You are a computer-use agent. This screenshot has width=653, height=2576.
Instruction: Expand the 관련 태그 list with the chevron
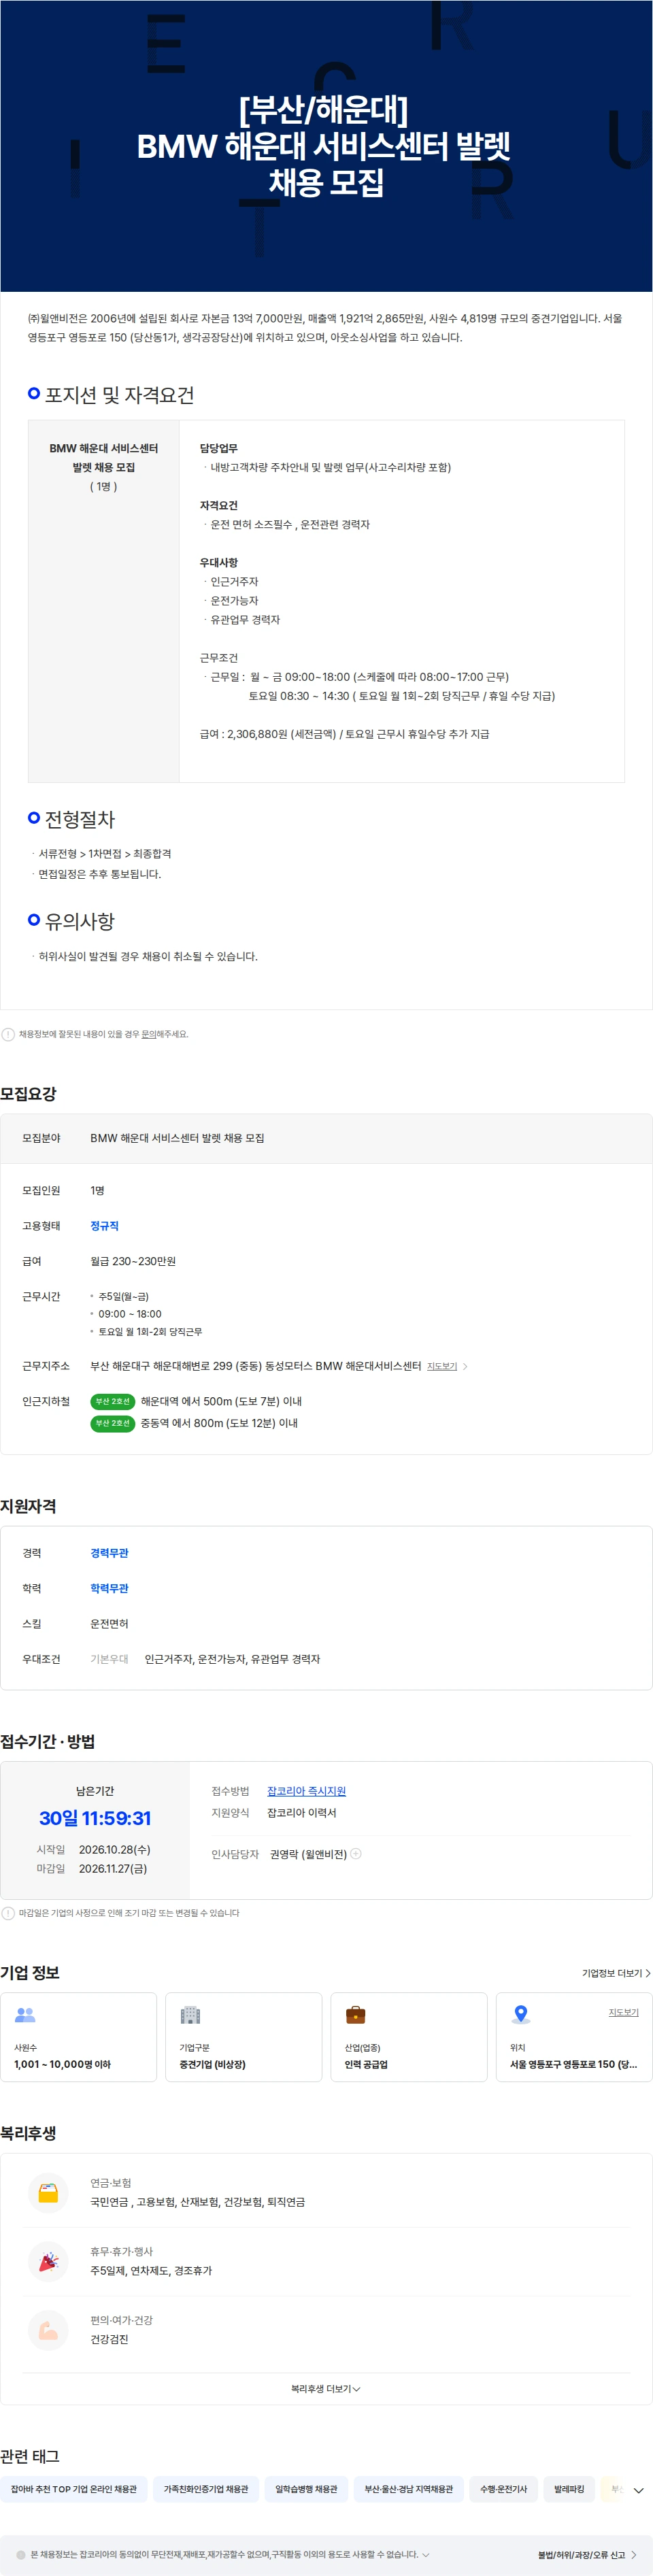tap(638, 2490)
